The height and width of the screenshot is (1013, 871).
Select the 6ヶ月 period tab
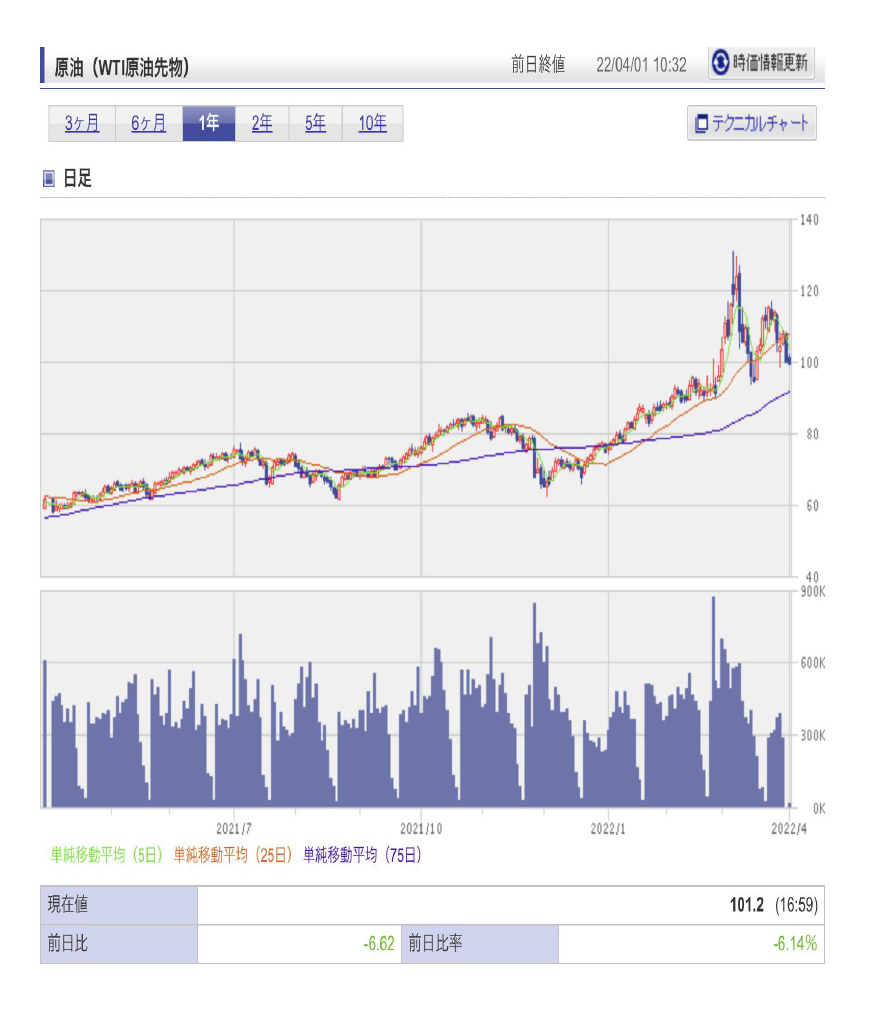point(149,124)
